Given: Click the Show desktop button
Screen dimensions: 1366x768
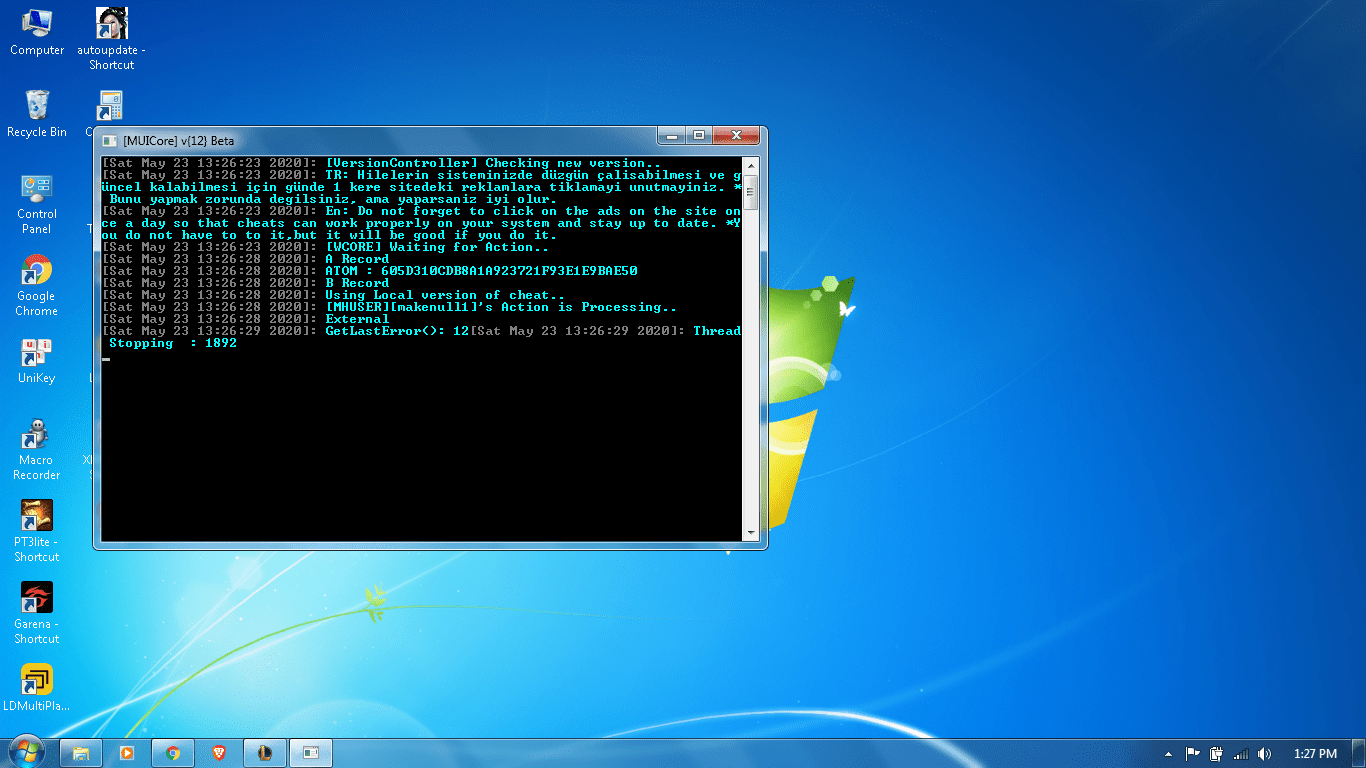Looking at the screenshot, I should (1359, 753).
